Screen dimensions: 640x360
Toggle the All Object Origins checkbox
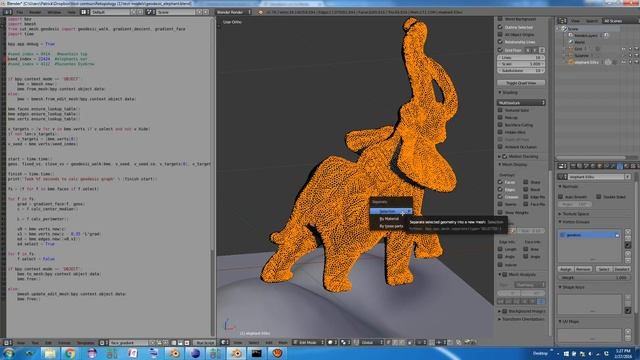(500, 34)
